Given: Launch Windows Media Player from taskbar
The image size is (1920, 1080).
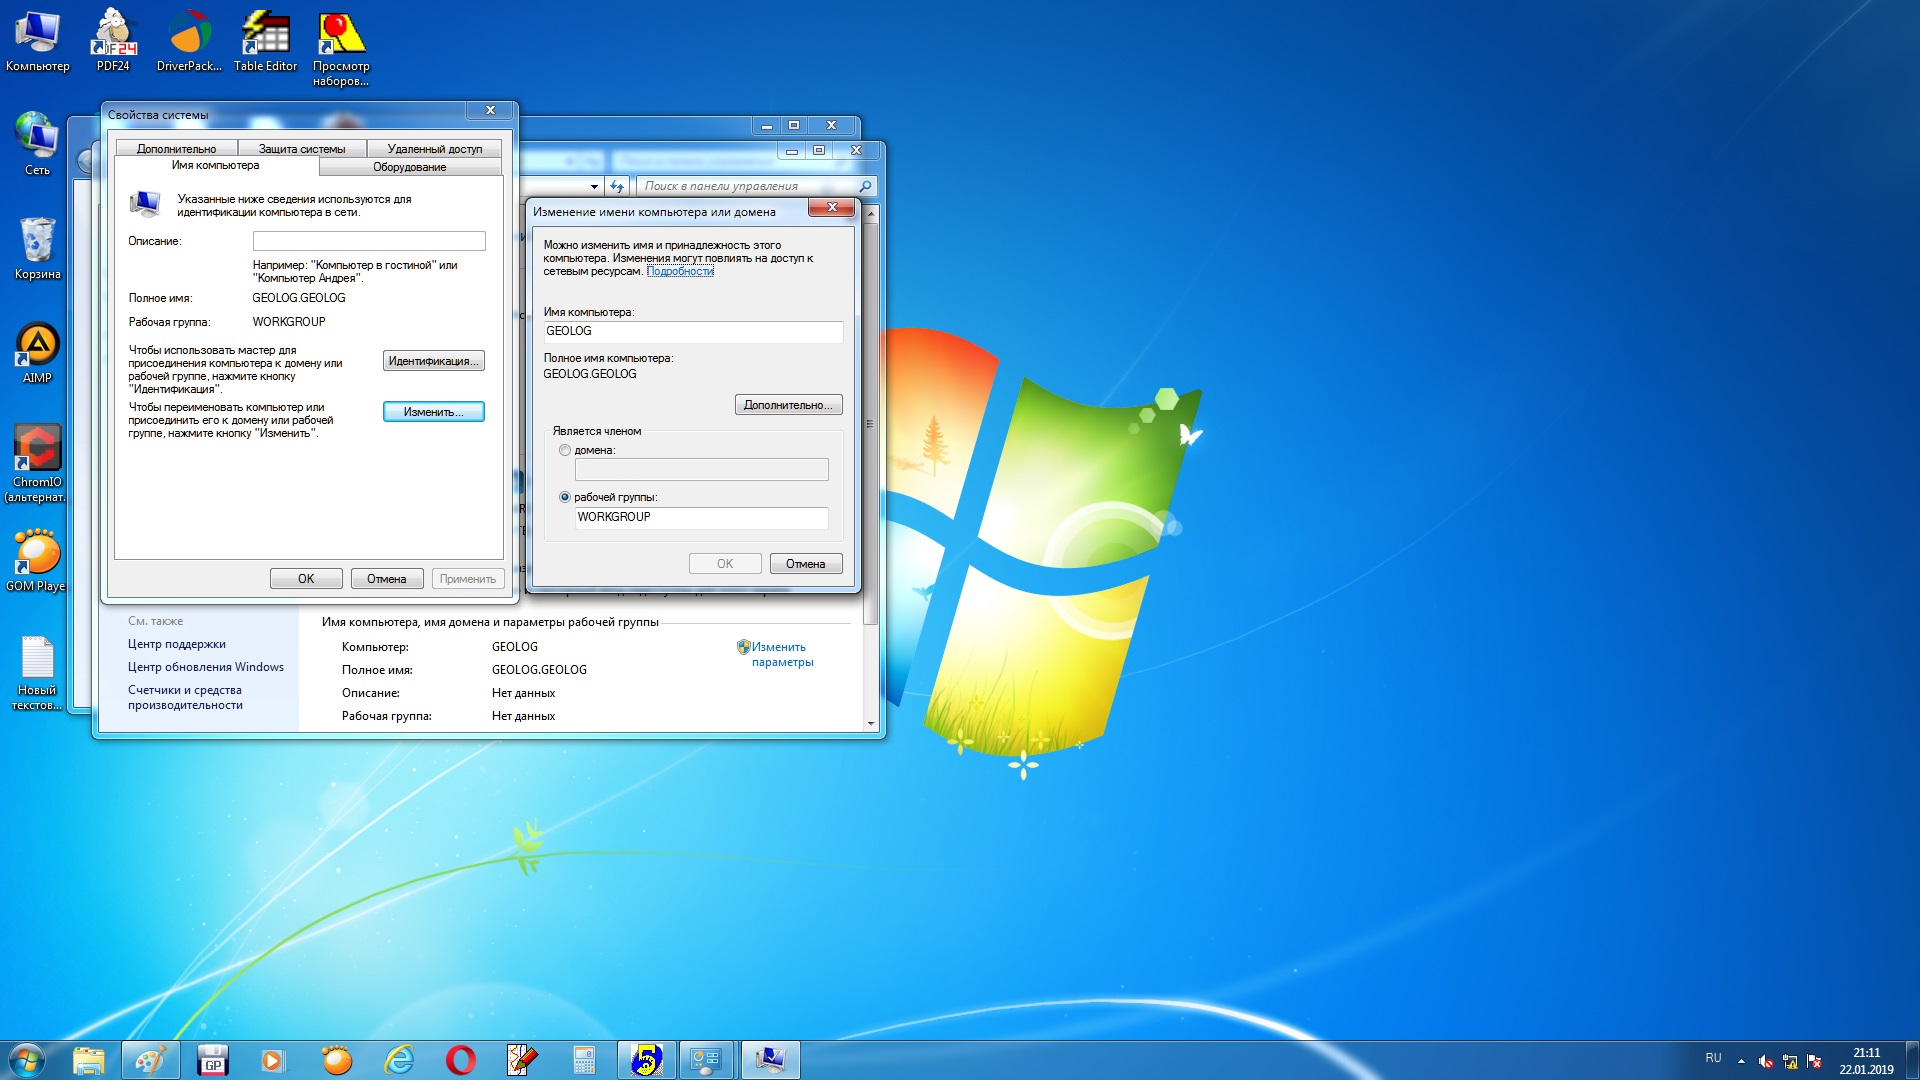Looking at the screenshot, I should pyautogui.click(x=273, y=1060).
